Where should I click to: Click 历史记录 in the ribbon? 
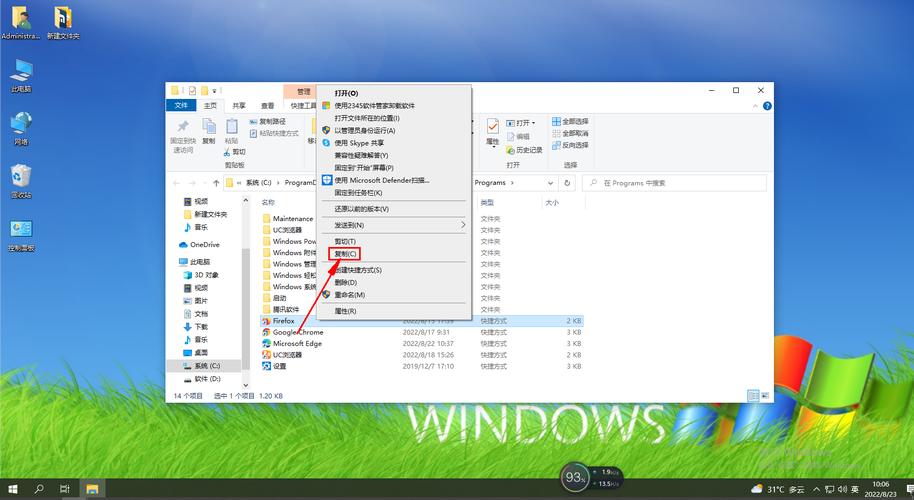pos(524,150)
